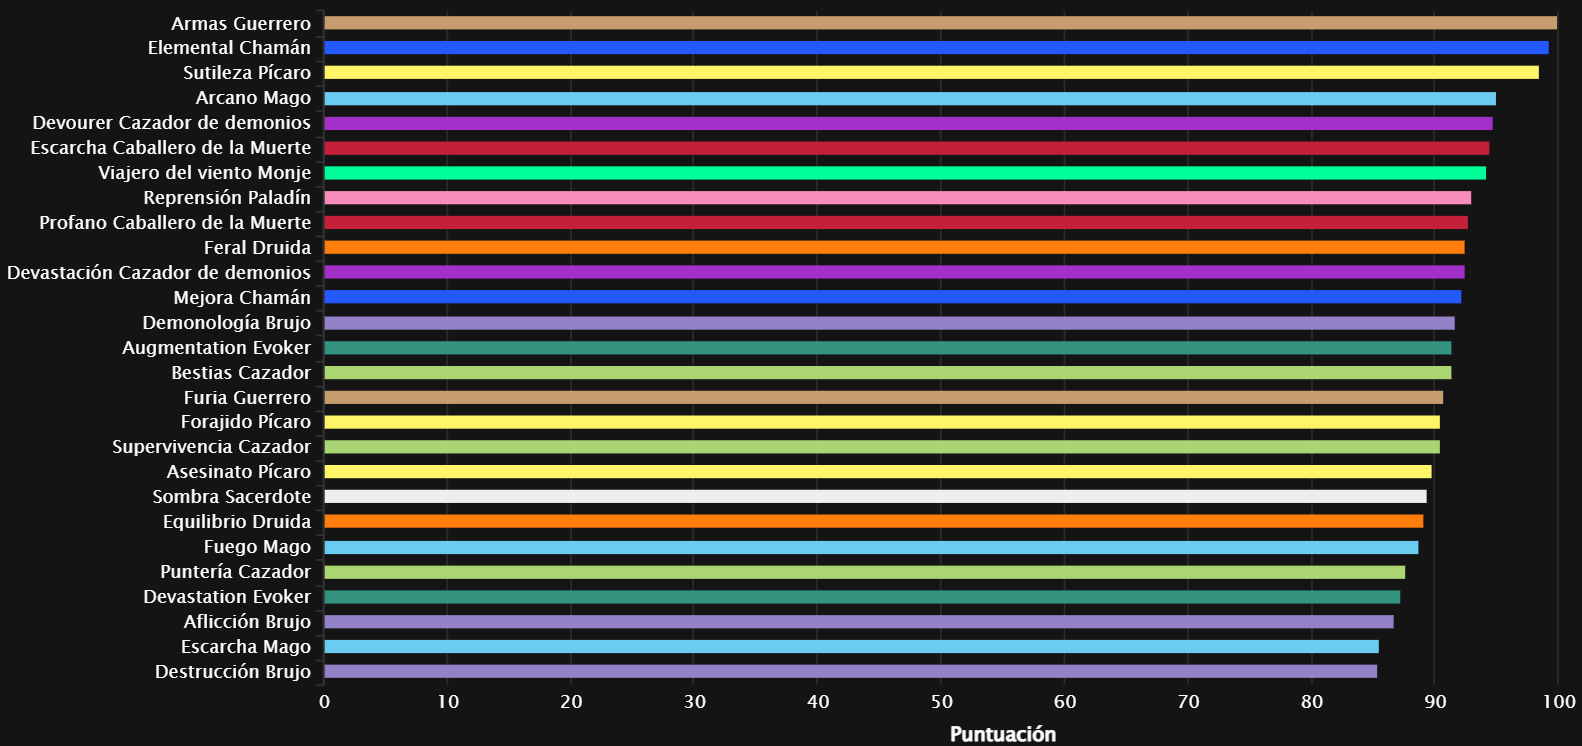Click the Arcano Mago light blue bar
The width and height of the screenshot is (1582, 746).
(x=910, y=98)
